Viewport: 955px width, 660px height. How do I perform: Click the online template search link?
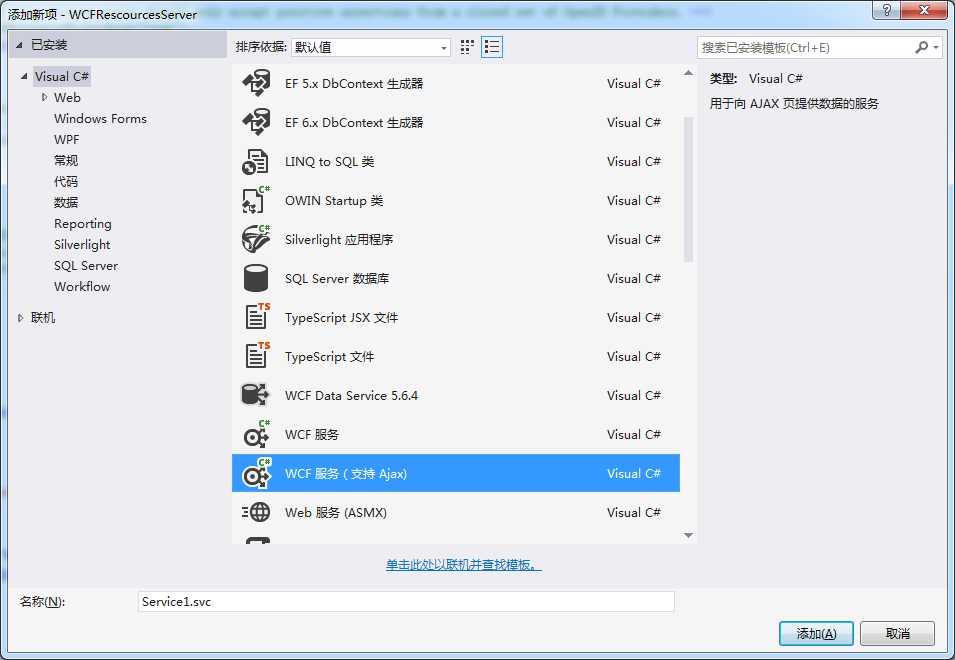pyautogui.click(x=463, y=565)
